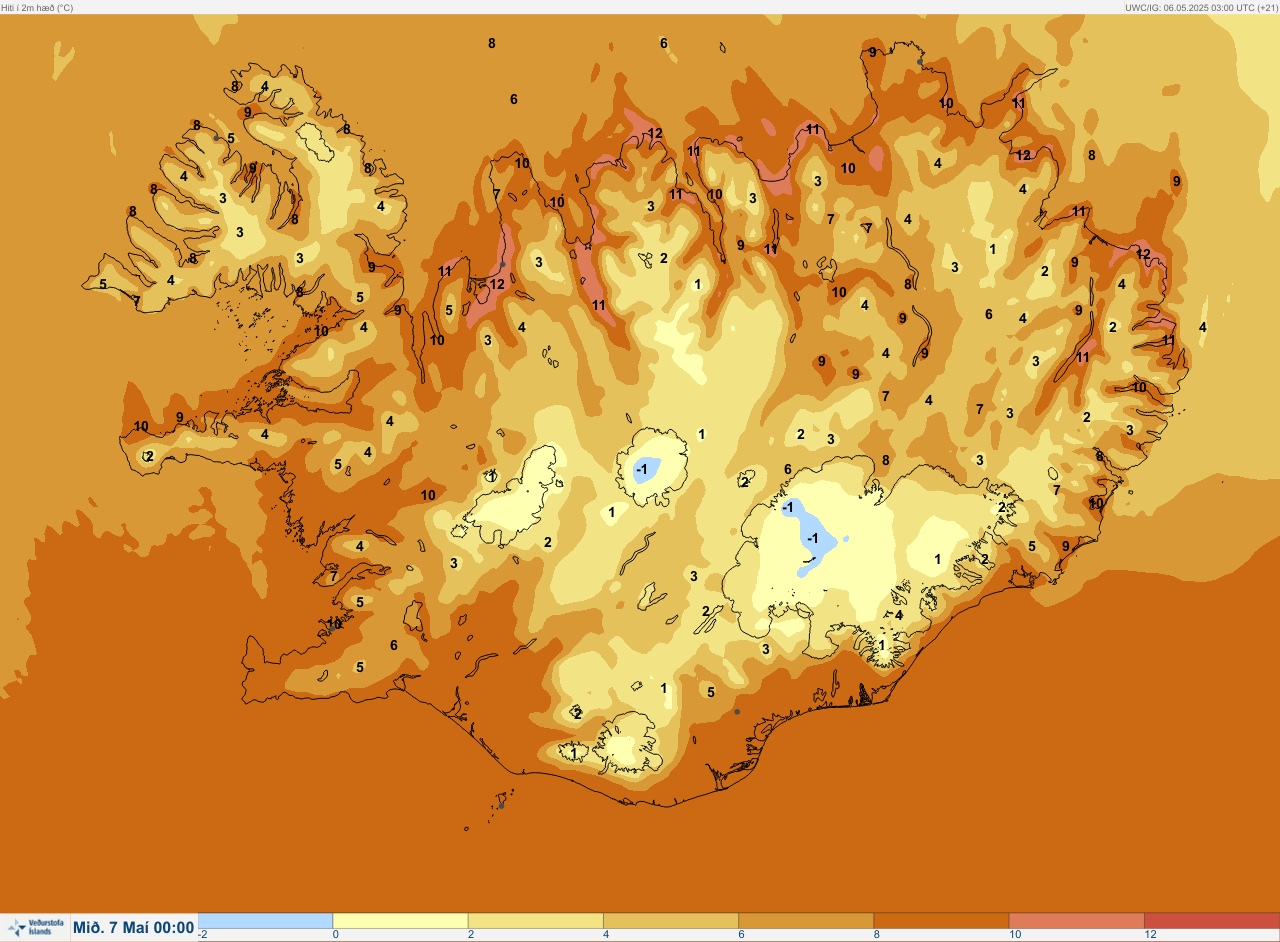The image size is (1280, 942).
Task: Select the 6 to 8 legend color swatch
Action: [x=806, y=920]
